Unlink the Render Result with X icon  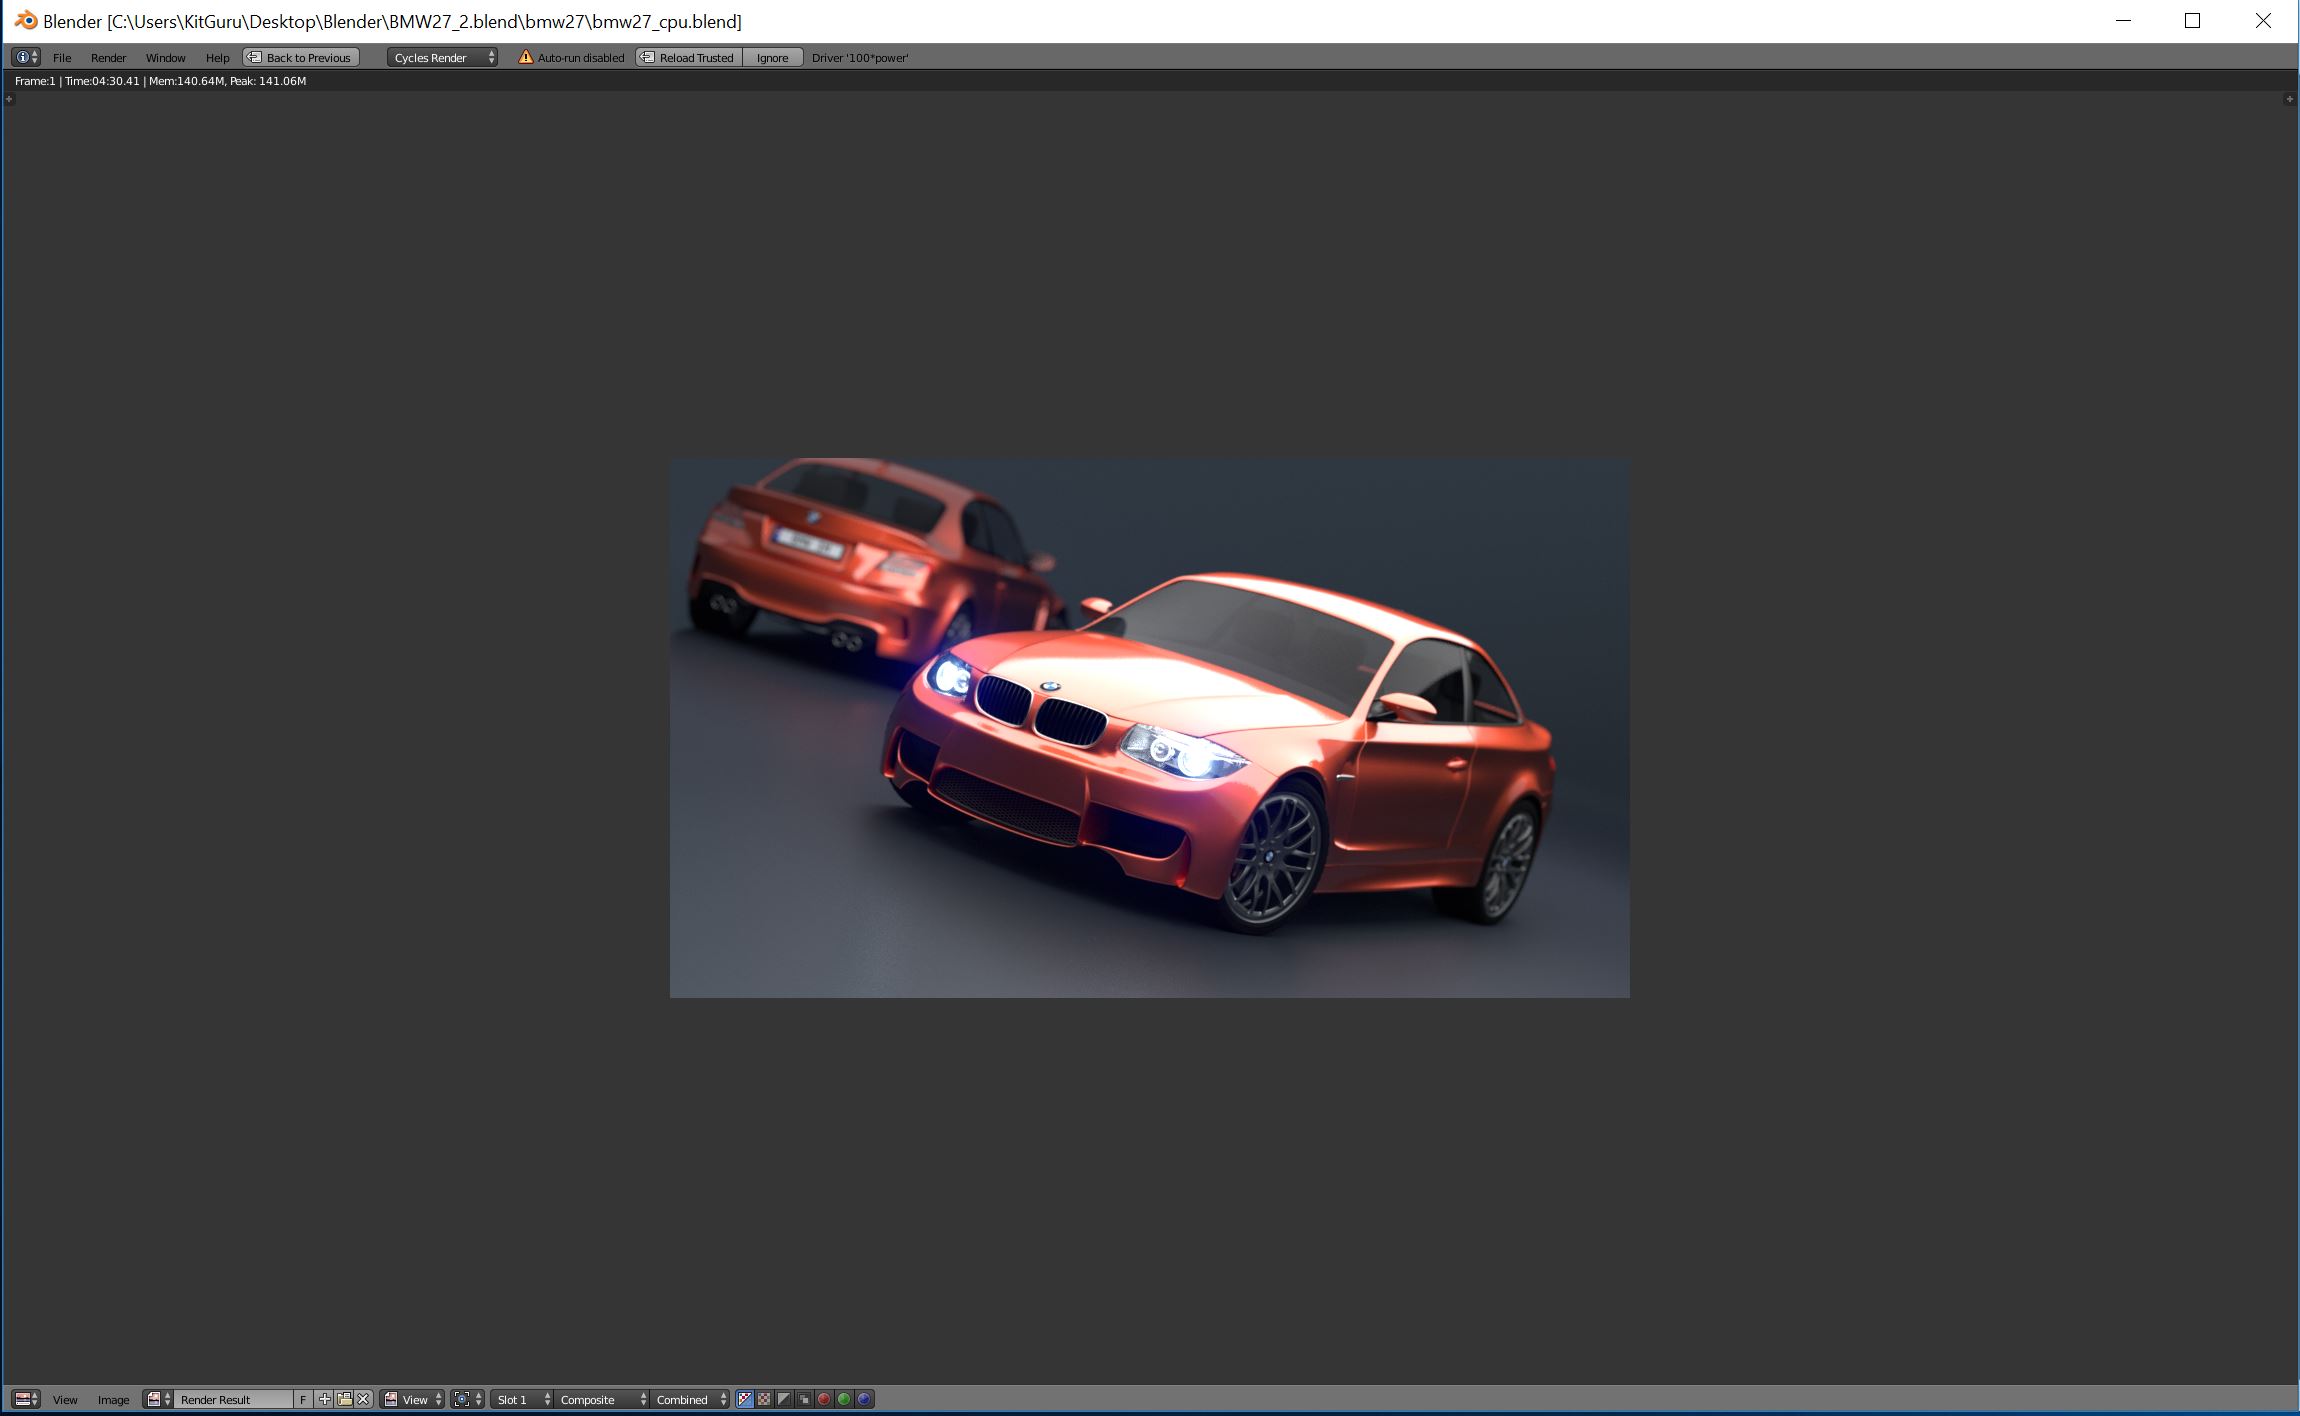[x=363, y=1399]
